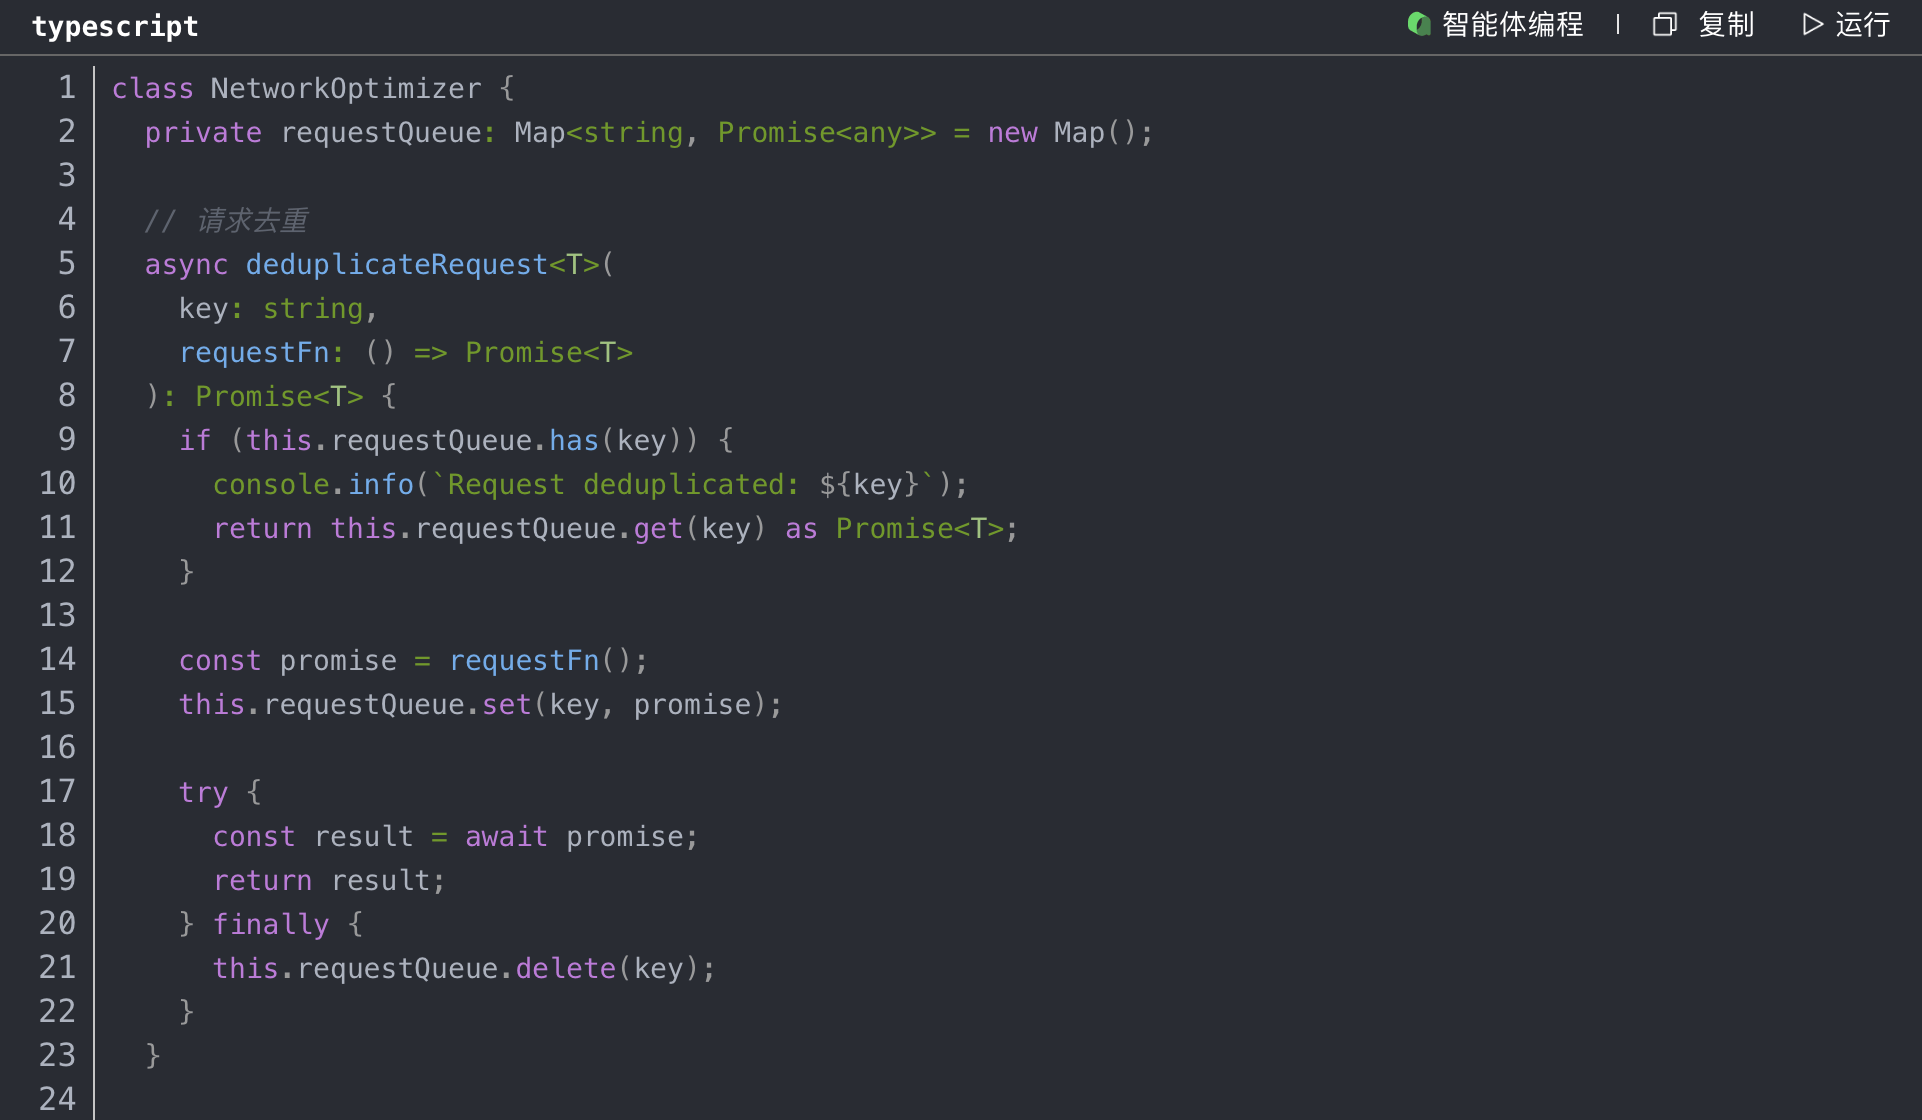Click the 请求去重 comment text

252,221
